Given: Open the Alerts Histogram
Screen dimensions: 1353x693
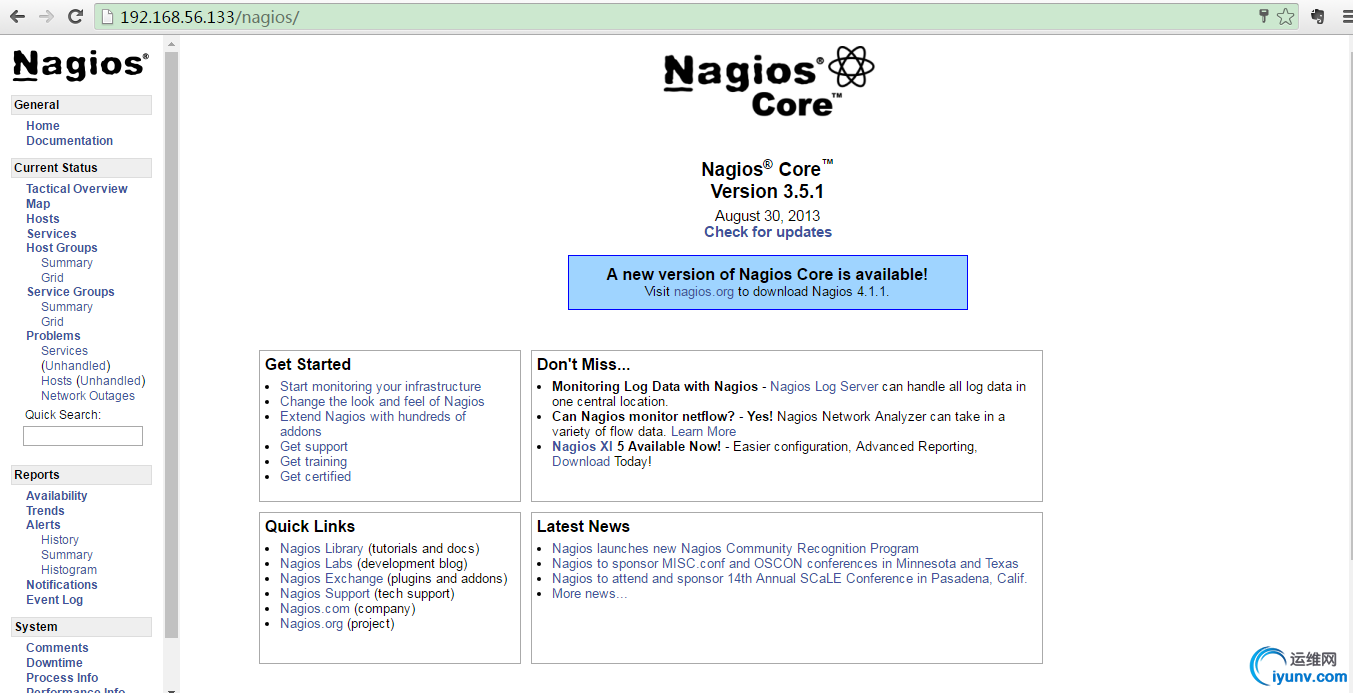Looking at the screenshot, I should (x=69, y=570).
